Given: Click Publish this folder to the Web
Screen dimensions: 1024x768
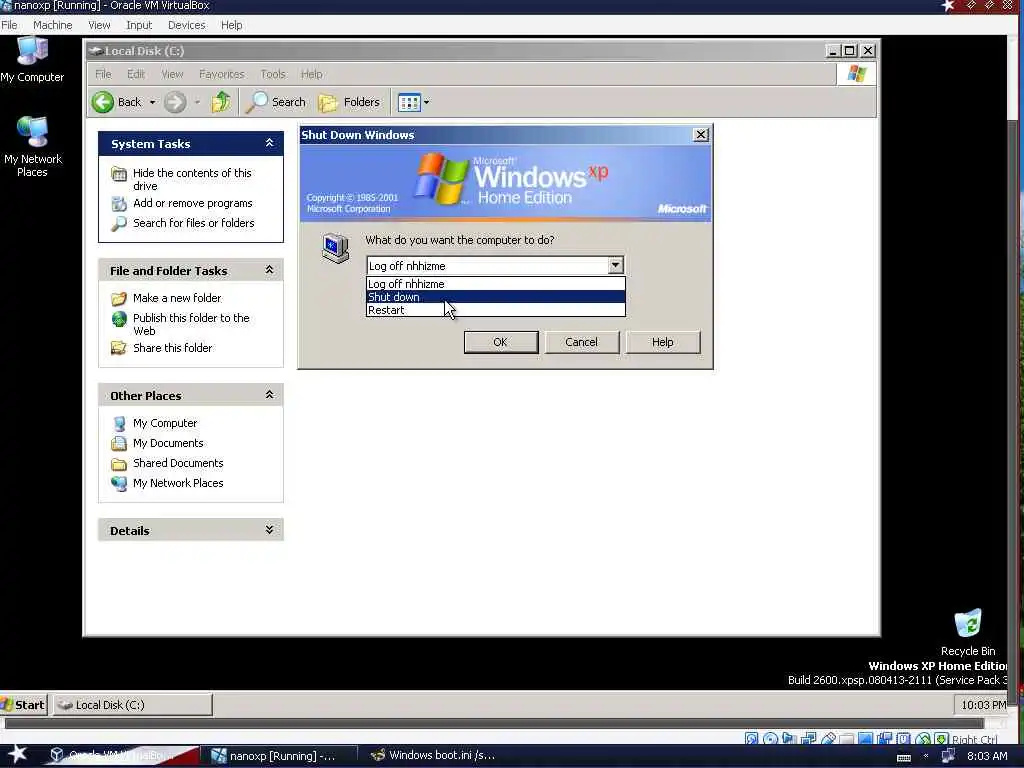Looking at the screenshot, I should tap(191, 324).
